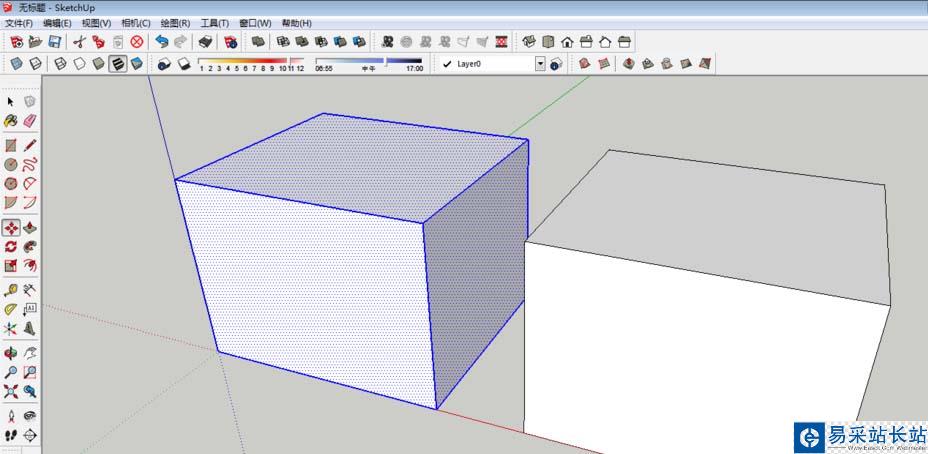Open the 相机(C) menu
928x454 pixels.
click(136, 23)
